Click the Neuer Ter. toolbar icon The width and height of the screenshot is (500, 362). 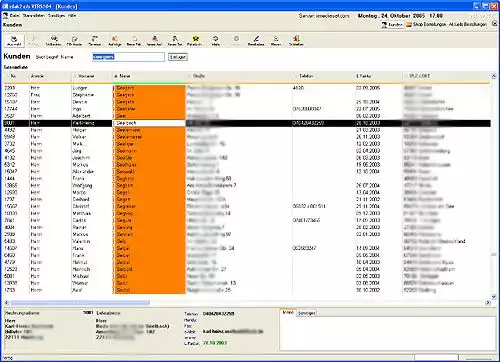[x=175, y=40]
